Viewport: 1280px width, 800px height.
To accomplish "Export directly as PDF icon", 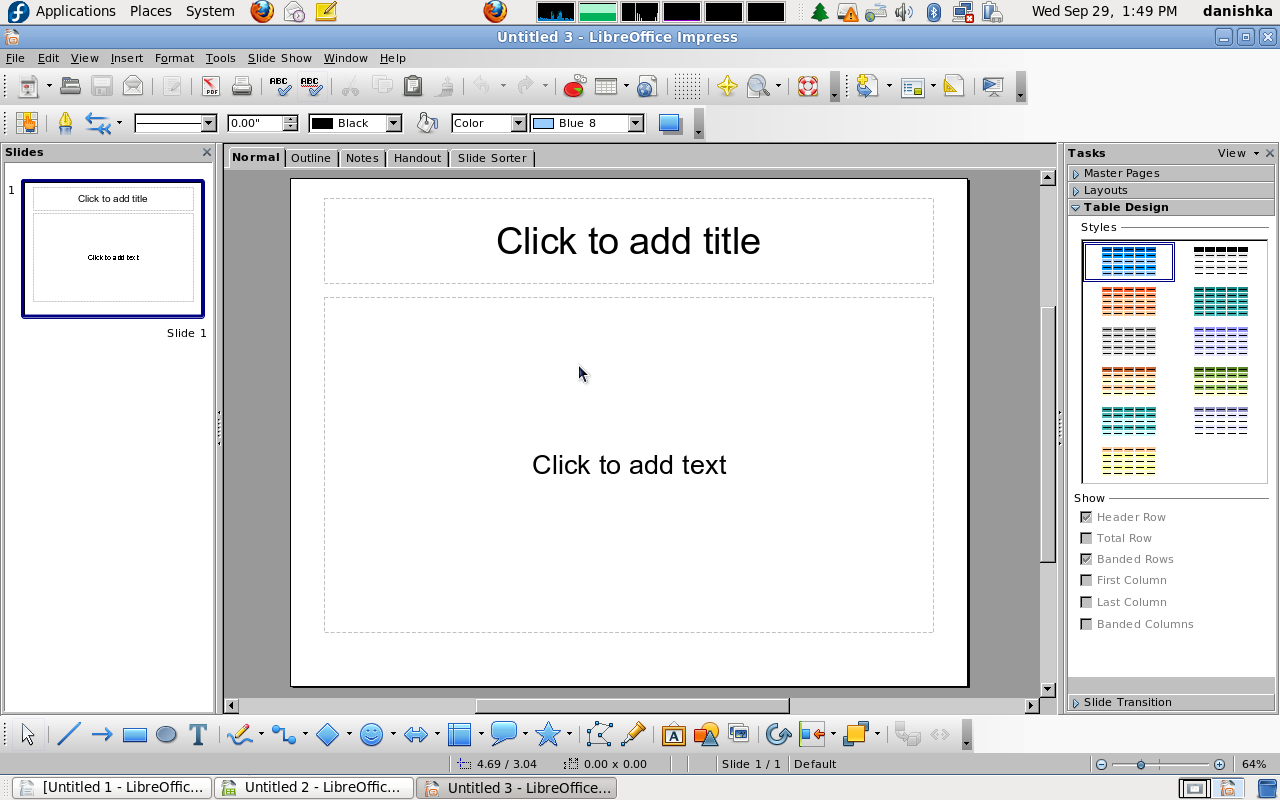I will 211,87.
